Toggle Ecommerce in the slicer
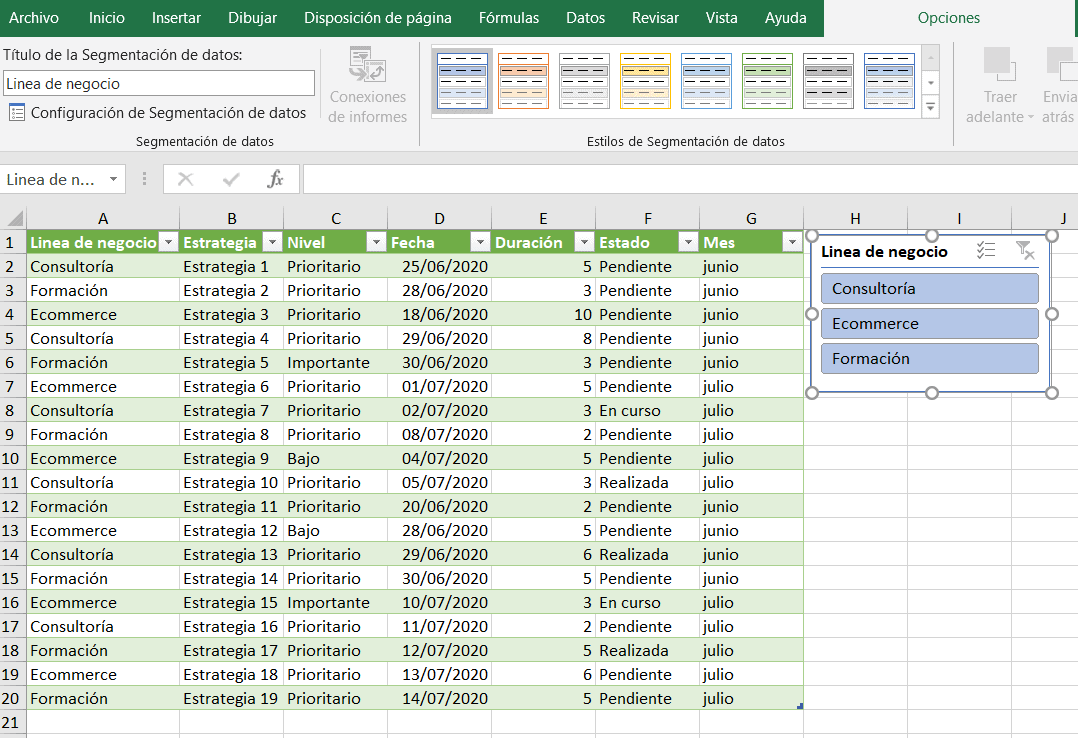Viewport: 1078px width, 738px height. click(x=930, y=323)
